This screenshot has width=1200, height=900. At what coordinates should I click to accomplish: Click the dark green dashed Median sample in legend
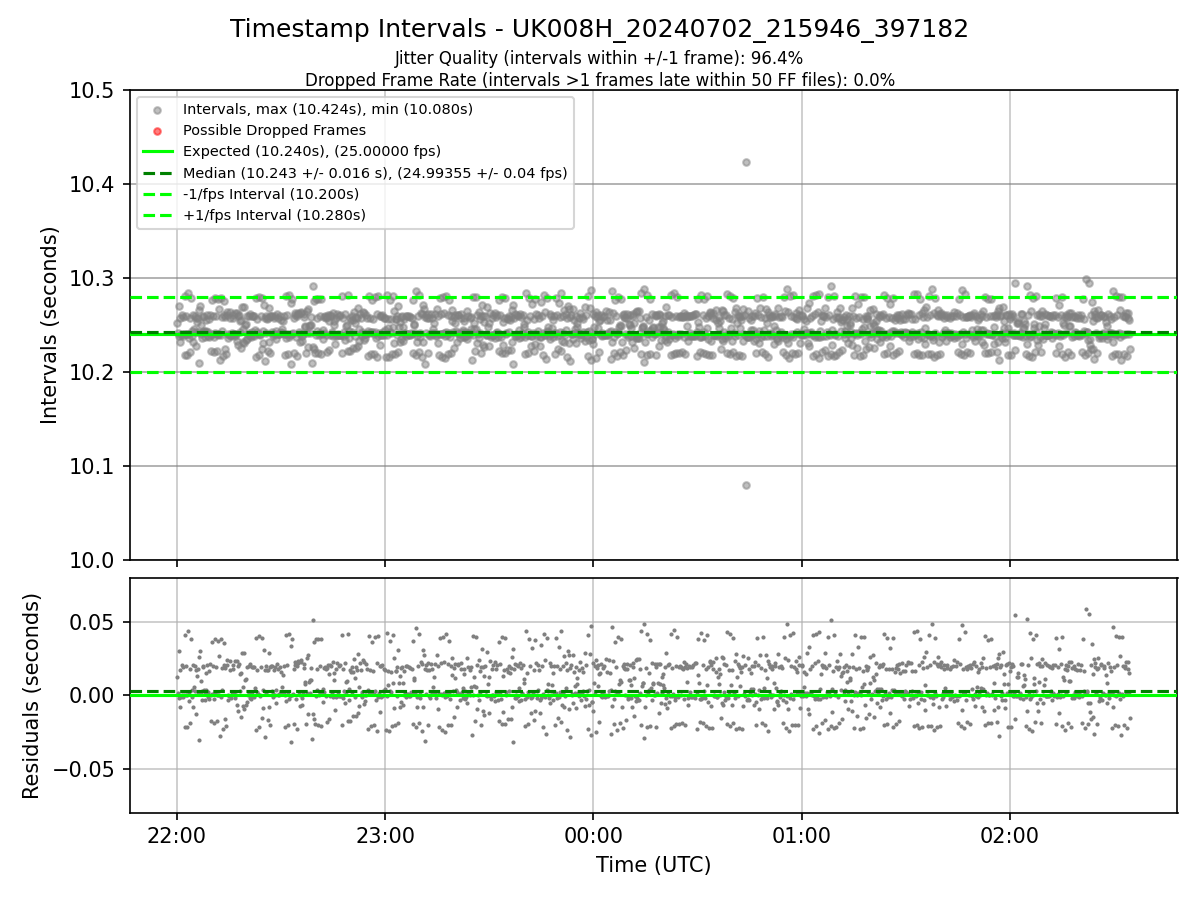(x=157, y=173)
